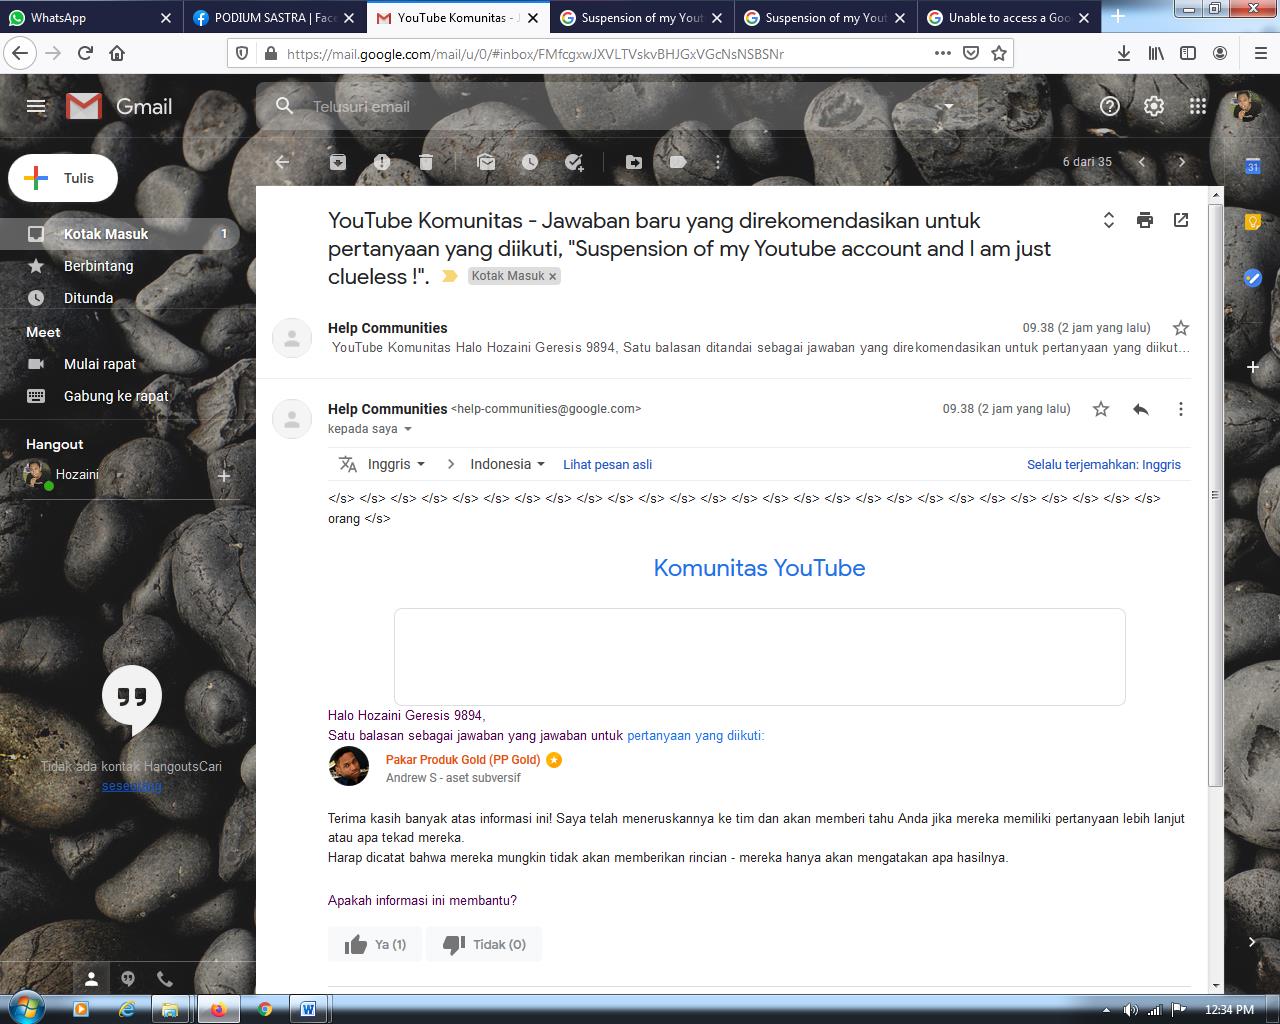Mark email as unread
Image resolution: width=1280 pixels, height=1024 pixels.
tap(486, 162)
